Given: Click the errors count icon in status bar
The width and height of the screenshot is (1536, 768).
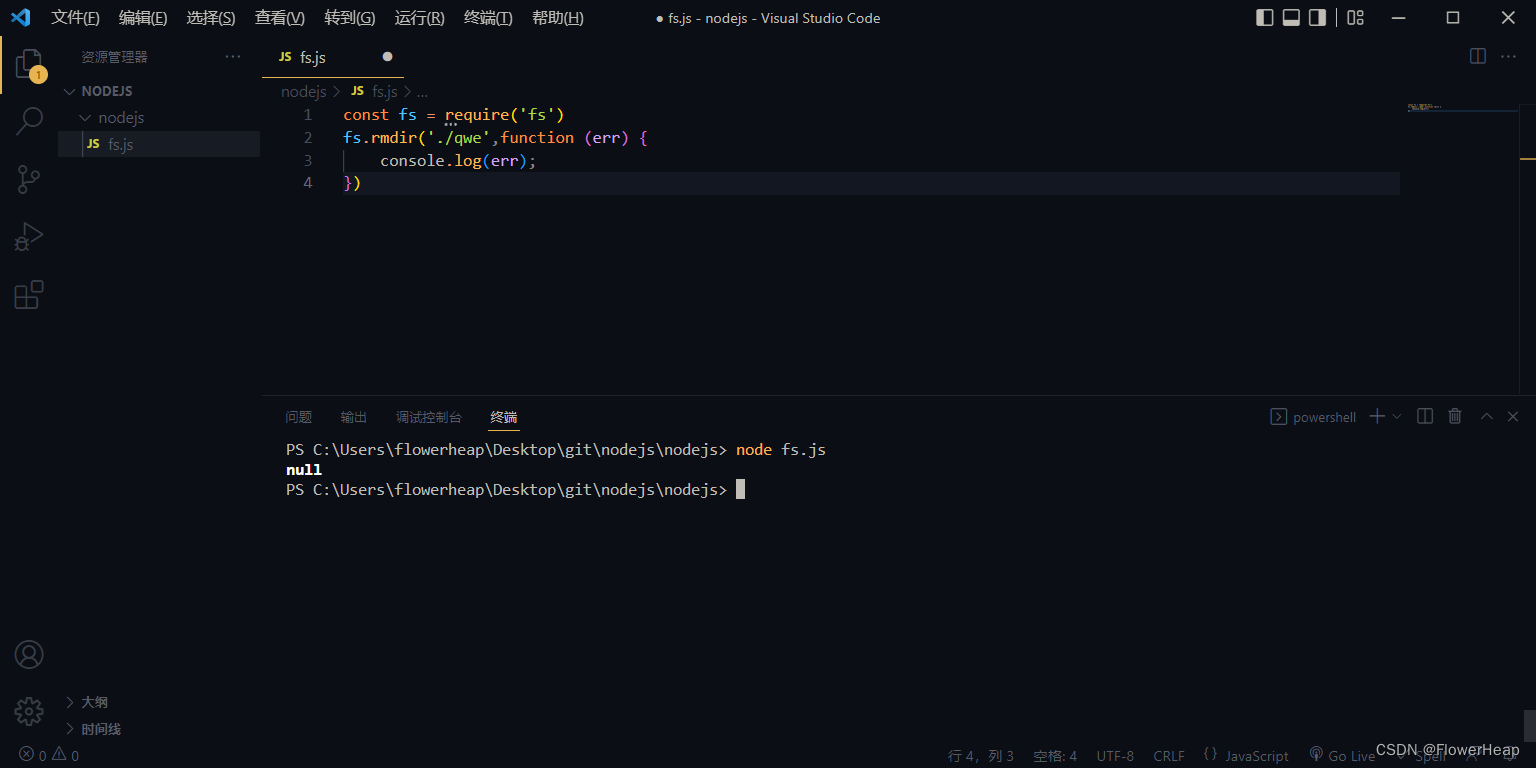Looking at the screenshot, I should tap(27, 755).
